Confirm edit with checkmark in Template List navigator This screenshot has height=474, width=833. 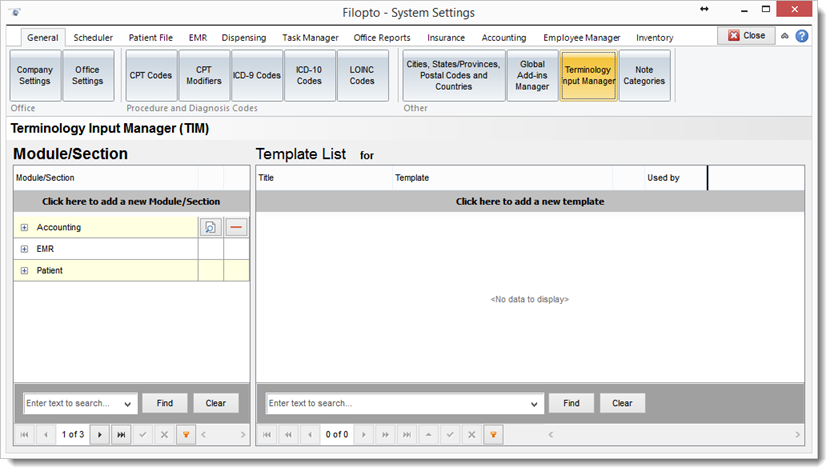coord(450,435)
